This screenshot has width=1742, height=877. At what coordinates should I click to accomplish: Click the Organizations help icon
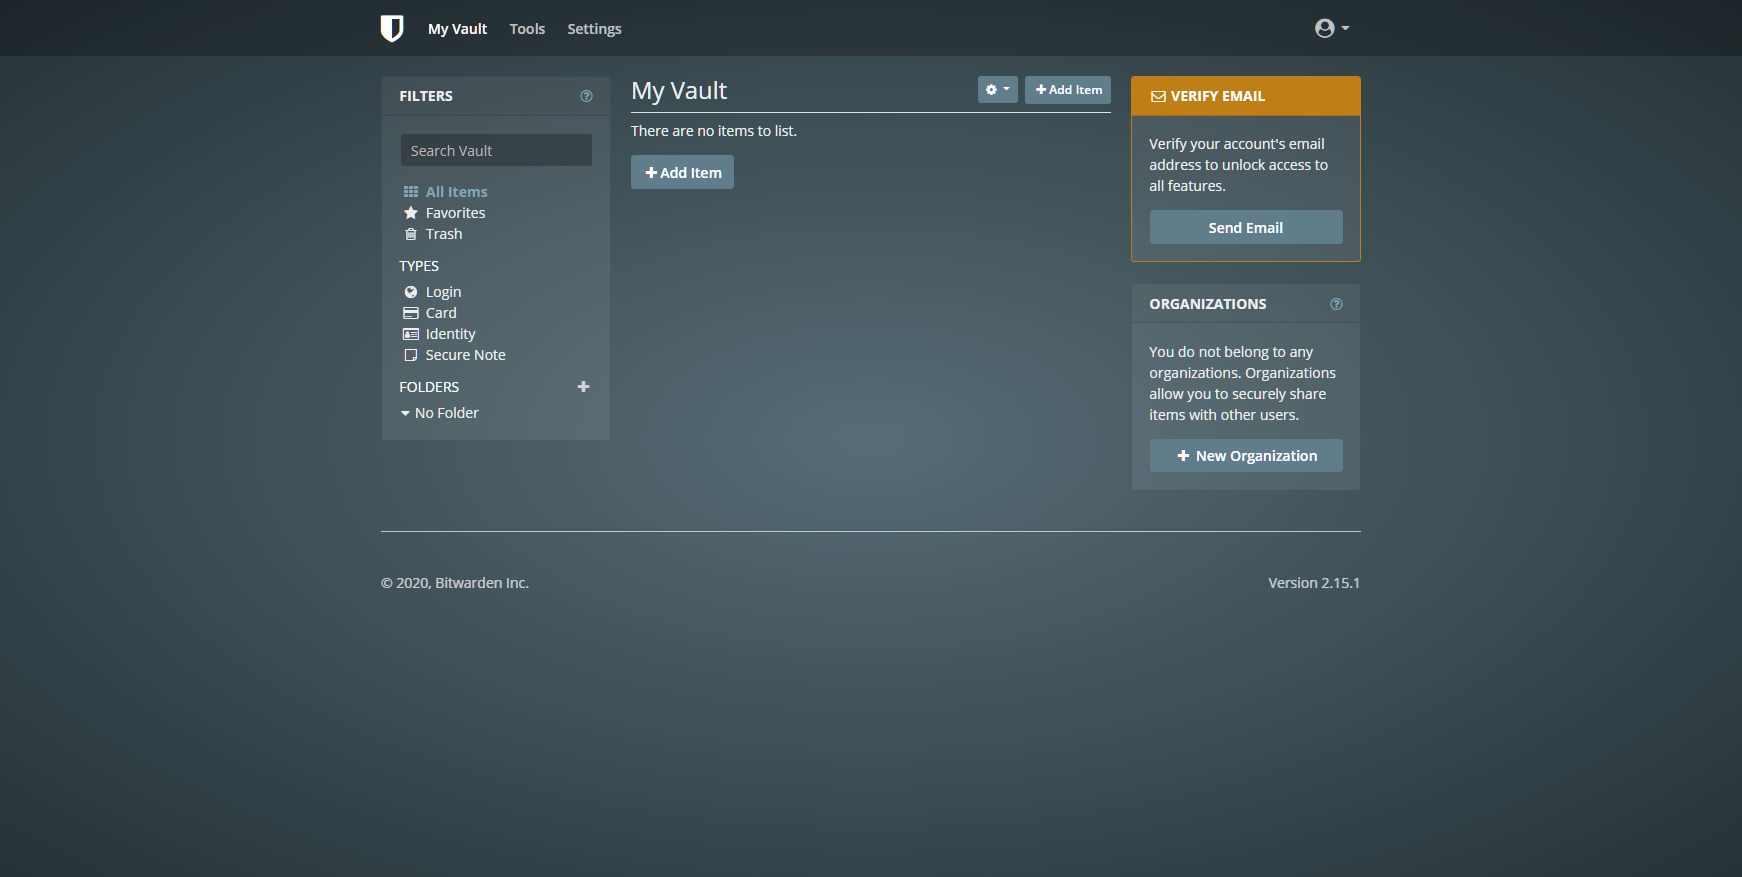(1336, 304)
